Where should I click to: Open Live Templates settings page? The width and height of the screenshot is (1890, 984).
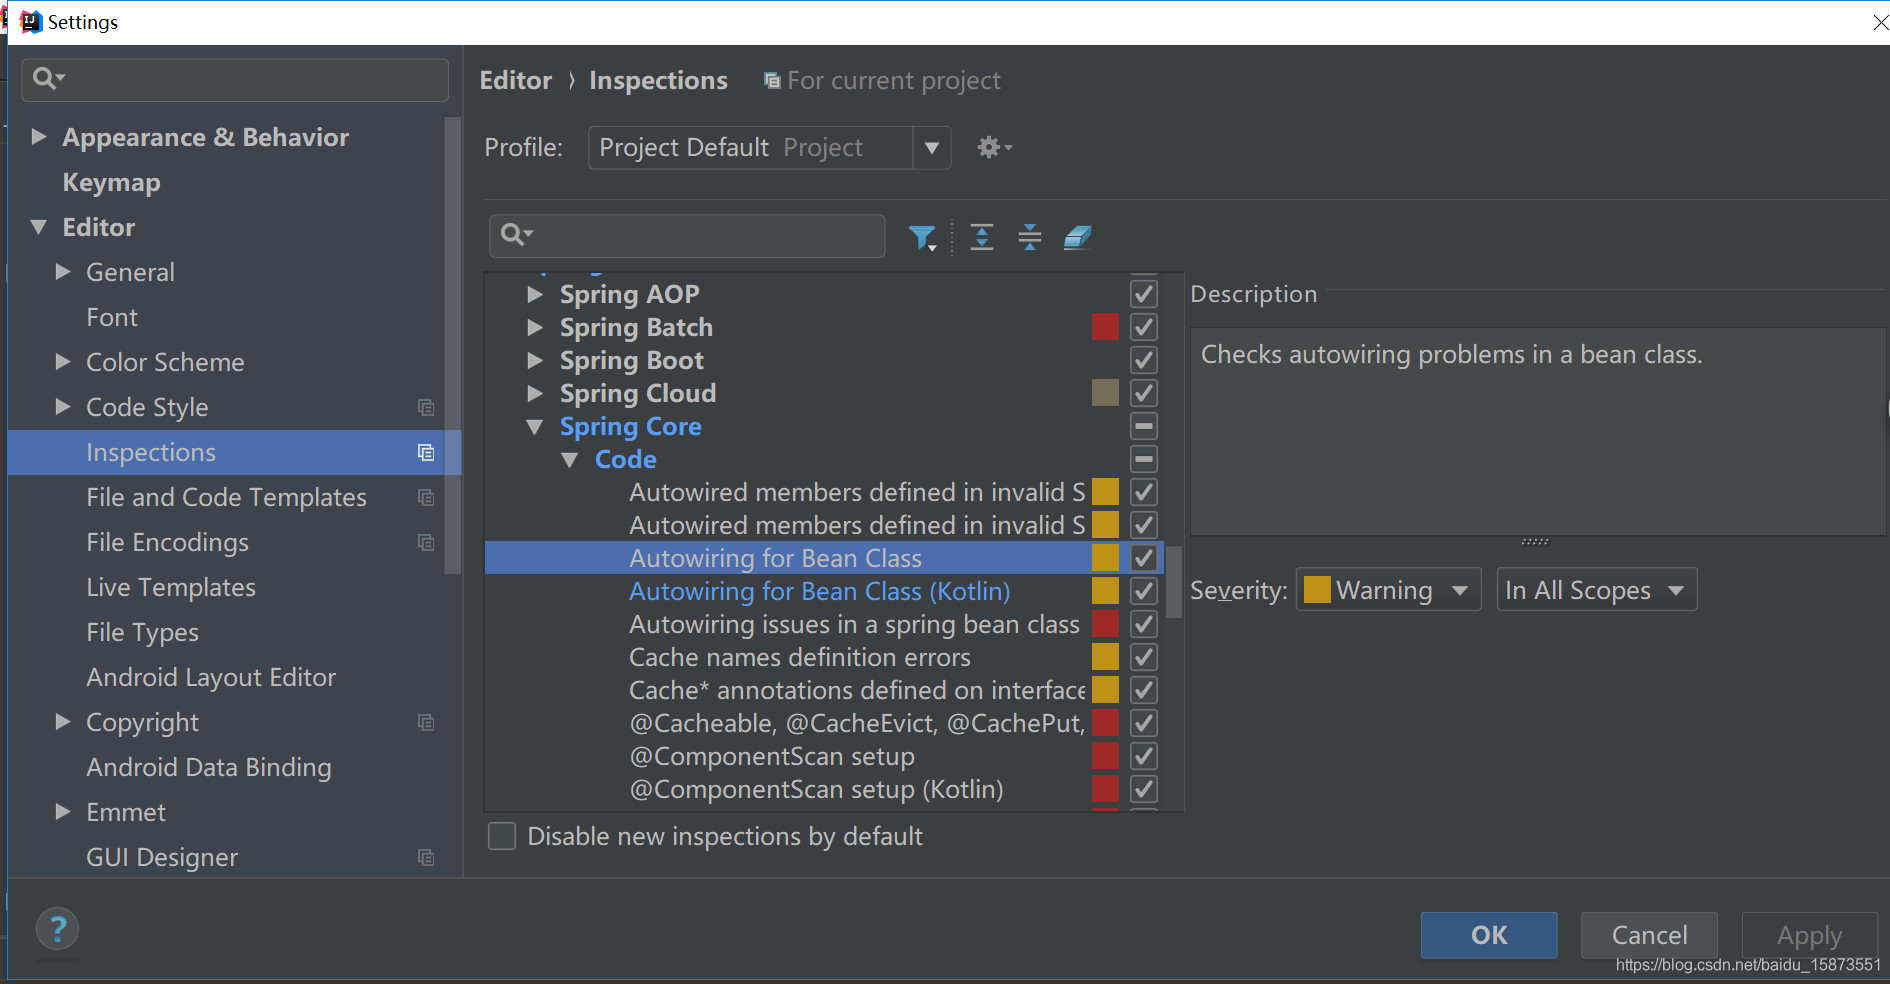(171, 587)
